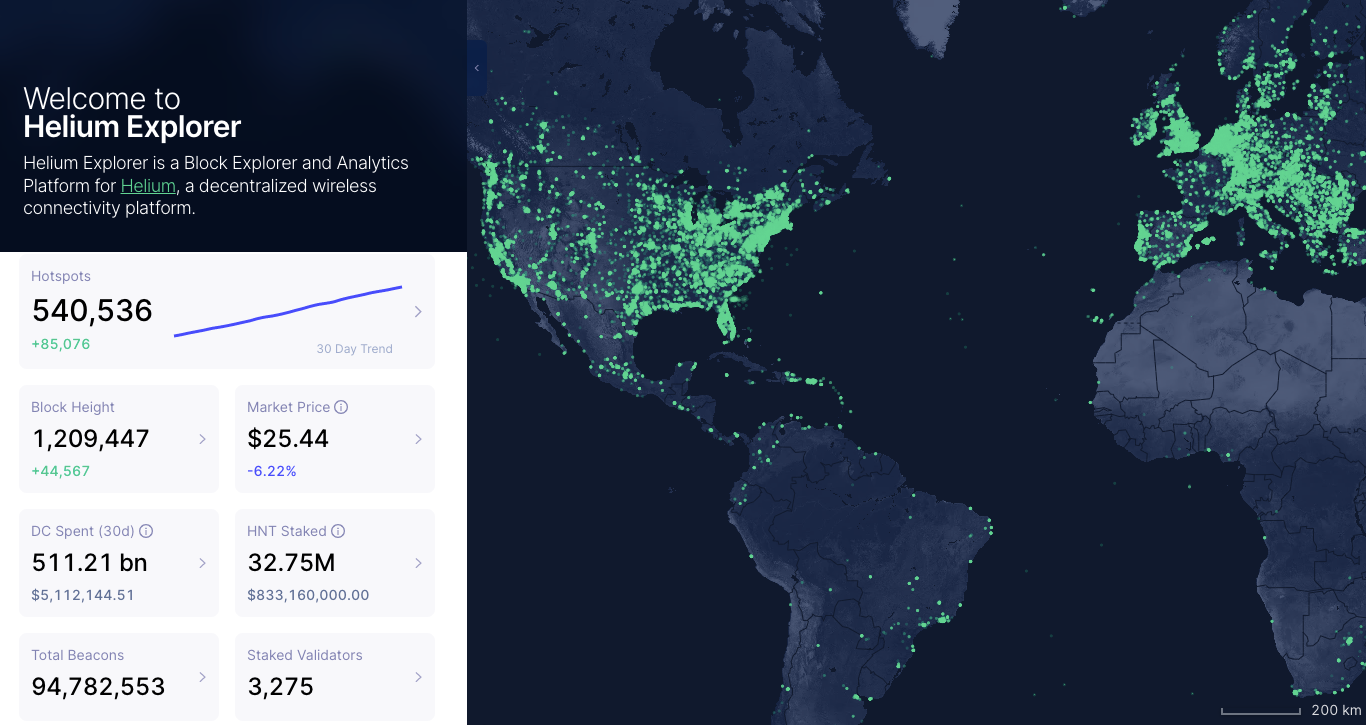This screenshot has height=725, width=1366.
Task: Click the 3,275 staked validators value
Action: coord(281,687)
